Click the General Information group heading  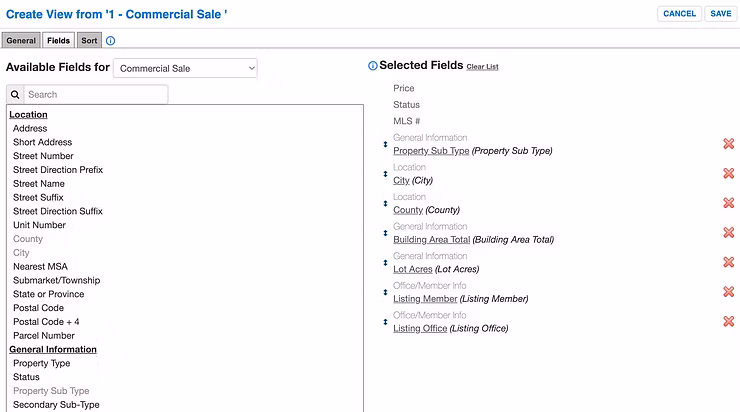click(53, 350)
